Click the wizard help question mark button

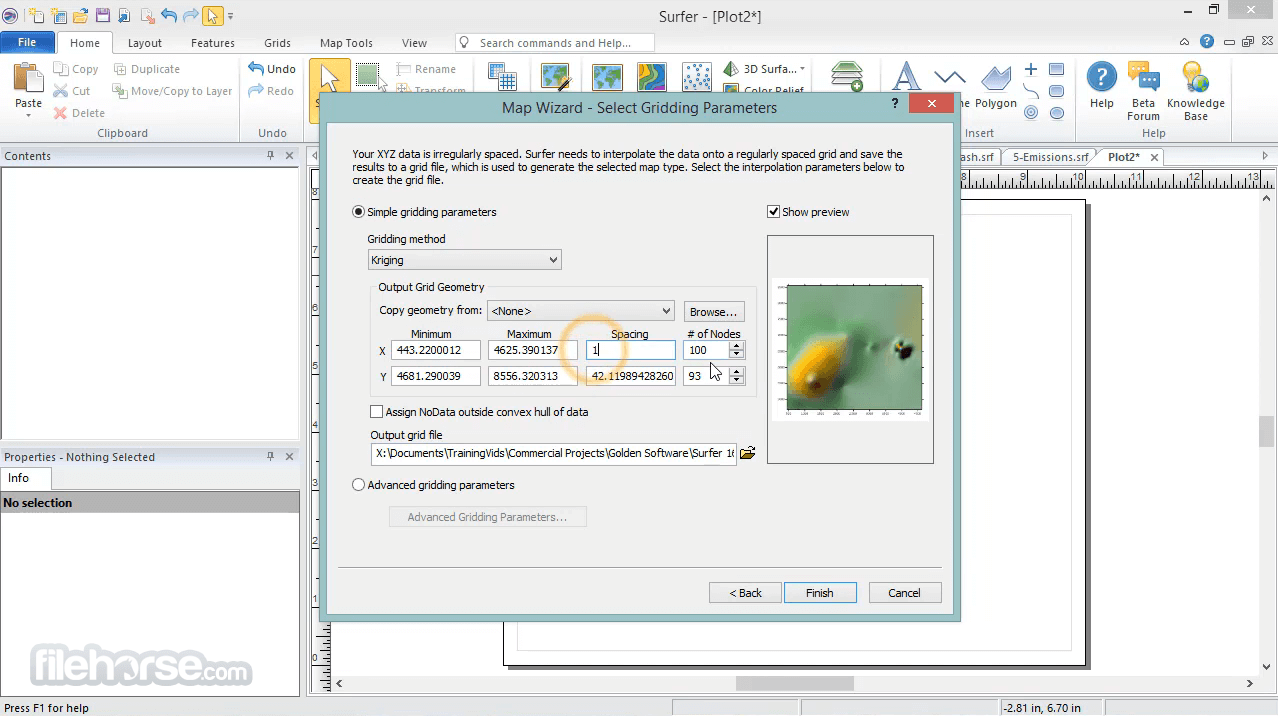click(895, 104)
